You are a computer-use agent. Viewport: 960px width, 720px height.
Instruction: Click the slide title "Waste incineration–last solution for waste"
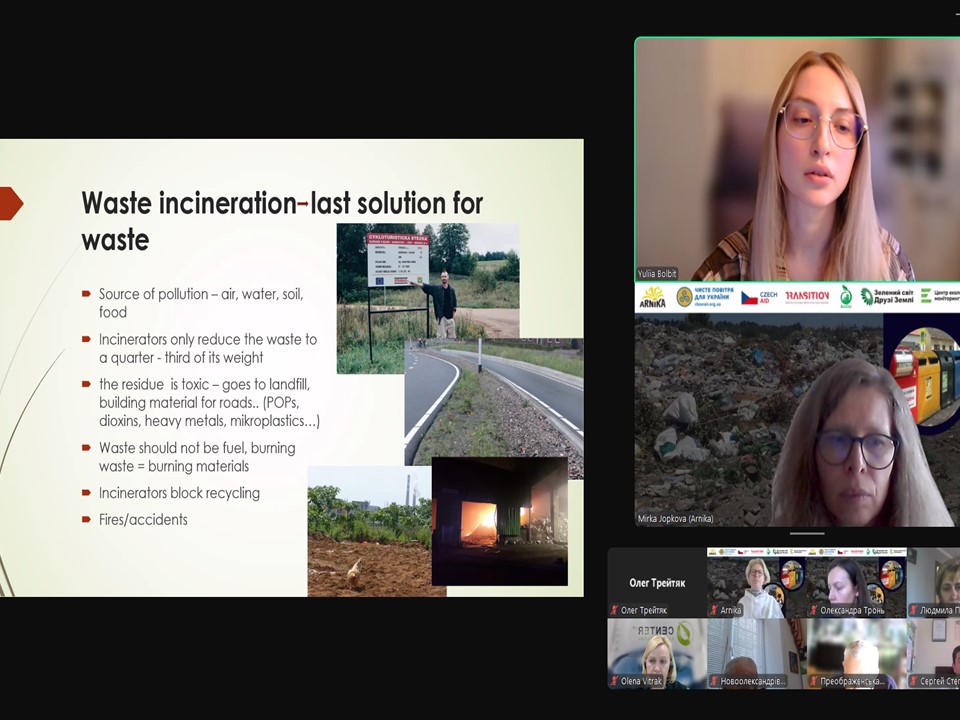pyautogui.click(x=282, y=221)
